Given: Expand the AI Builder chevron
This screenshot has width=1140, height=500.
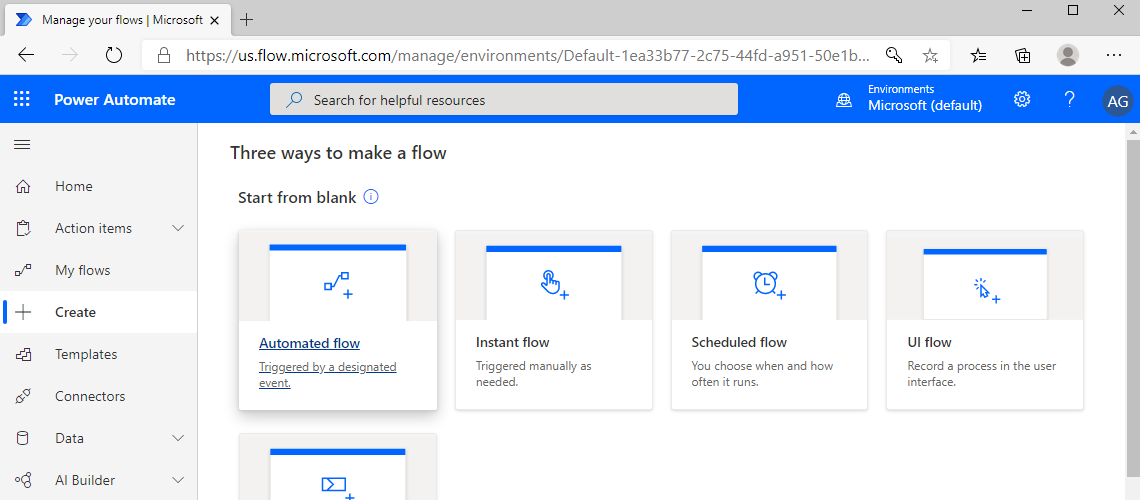Looking at the screenshot, I should tap(178, 480).
